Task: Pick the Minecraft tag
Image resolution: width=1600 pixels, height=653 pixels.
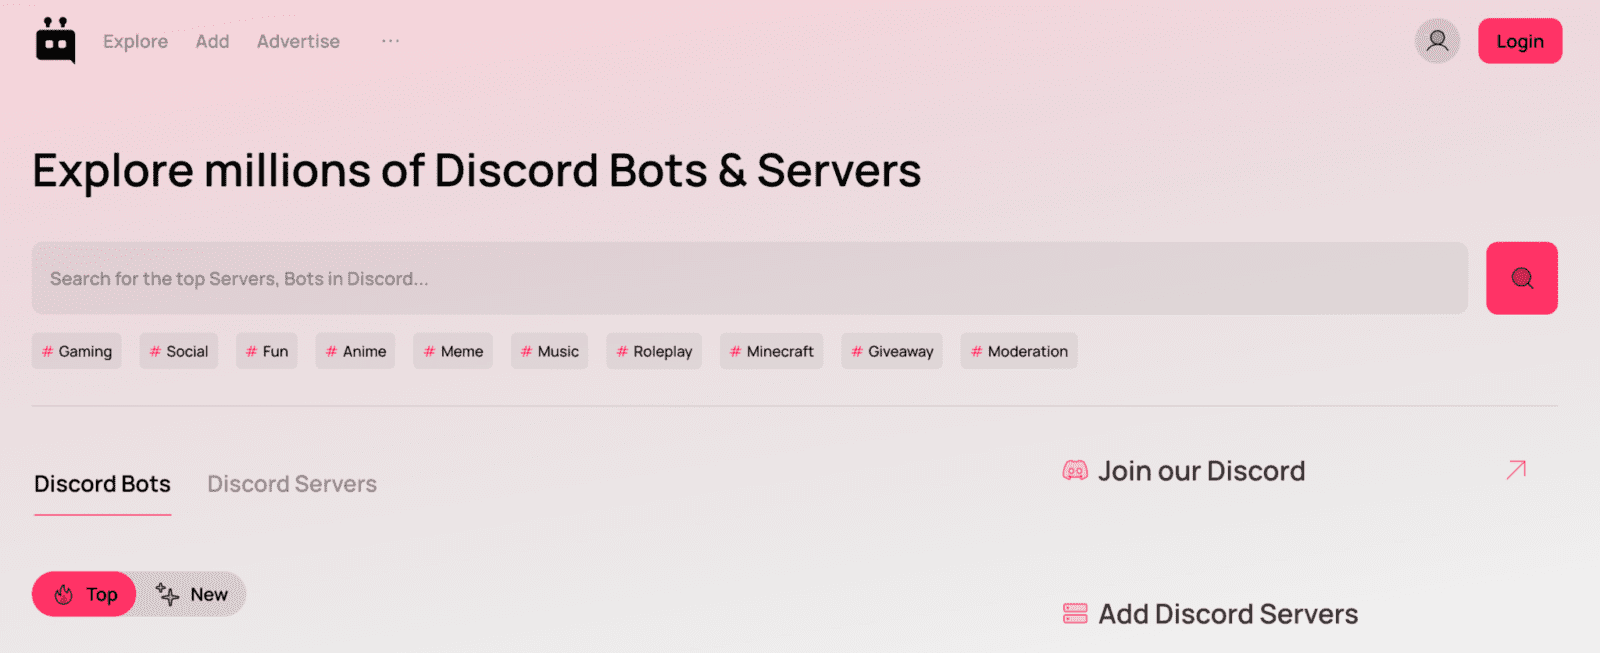Action: tap(771, 351)
